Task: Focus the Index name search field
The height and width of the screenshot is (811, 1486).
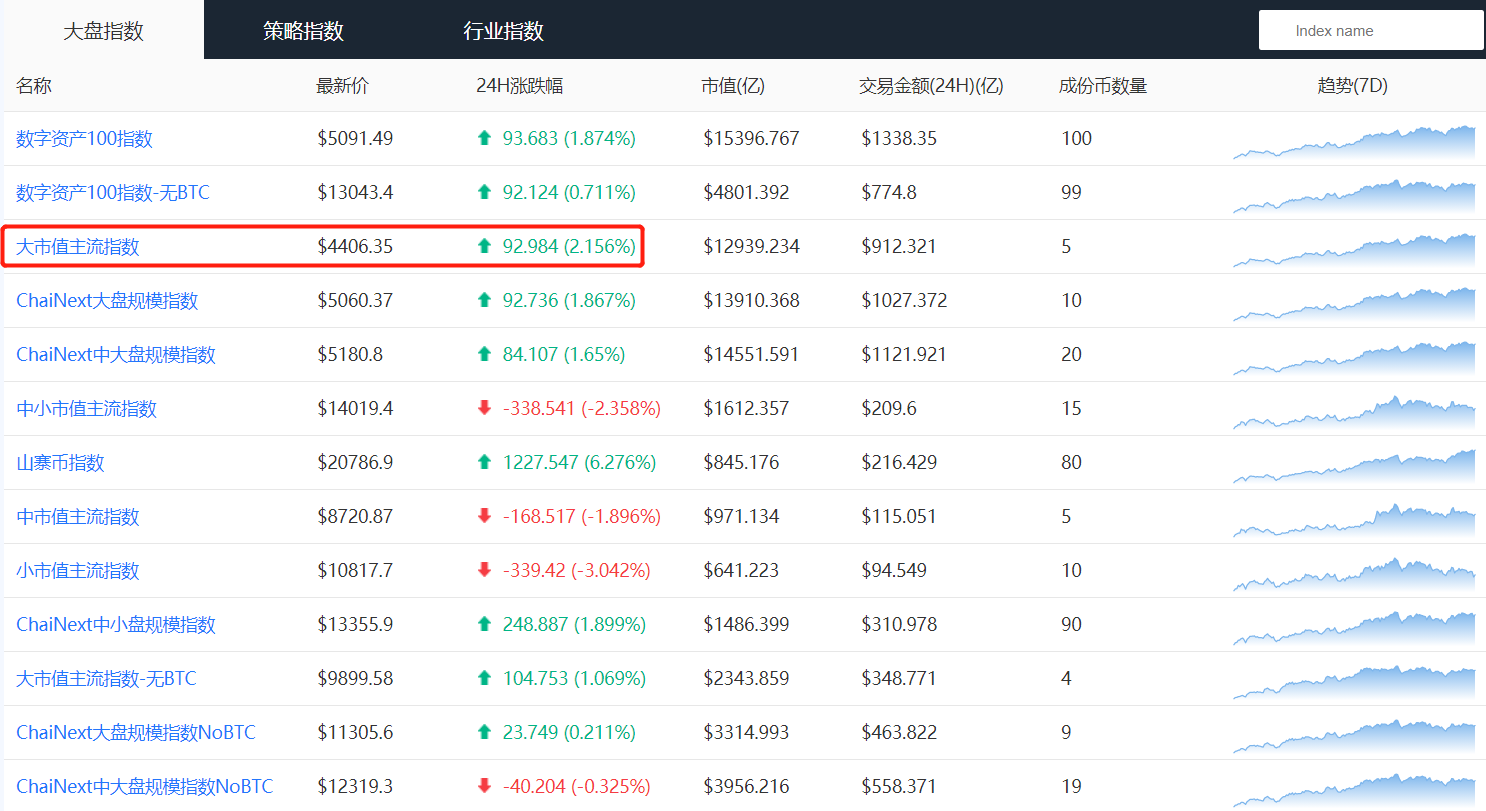Action: 1371,30
